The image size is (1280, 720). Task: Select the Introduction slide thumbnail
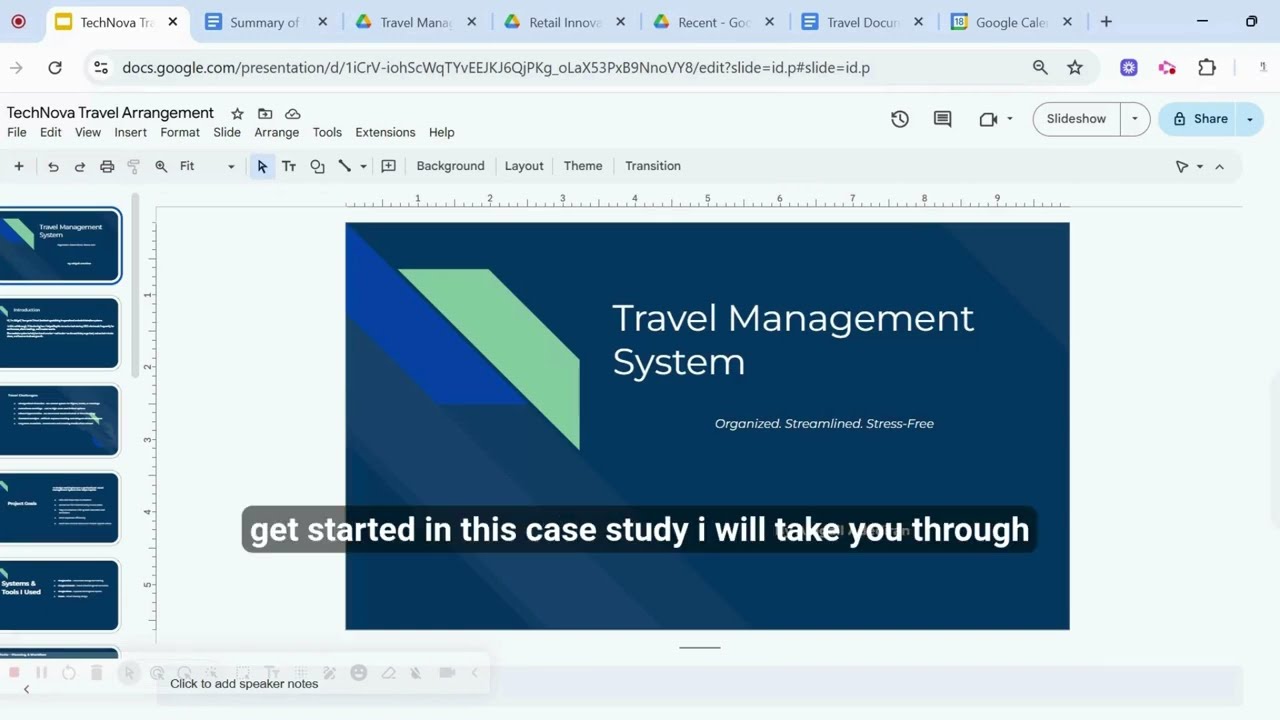tap(60, 333)
